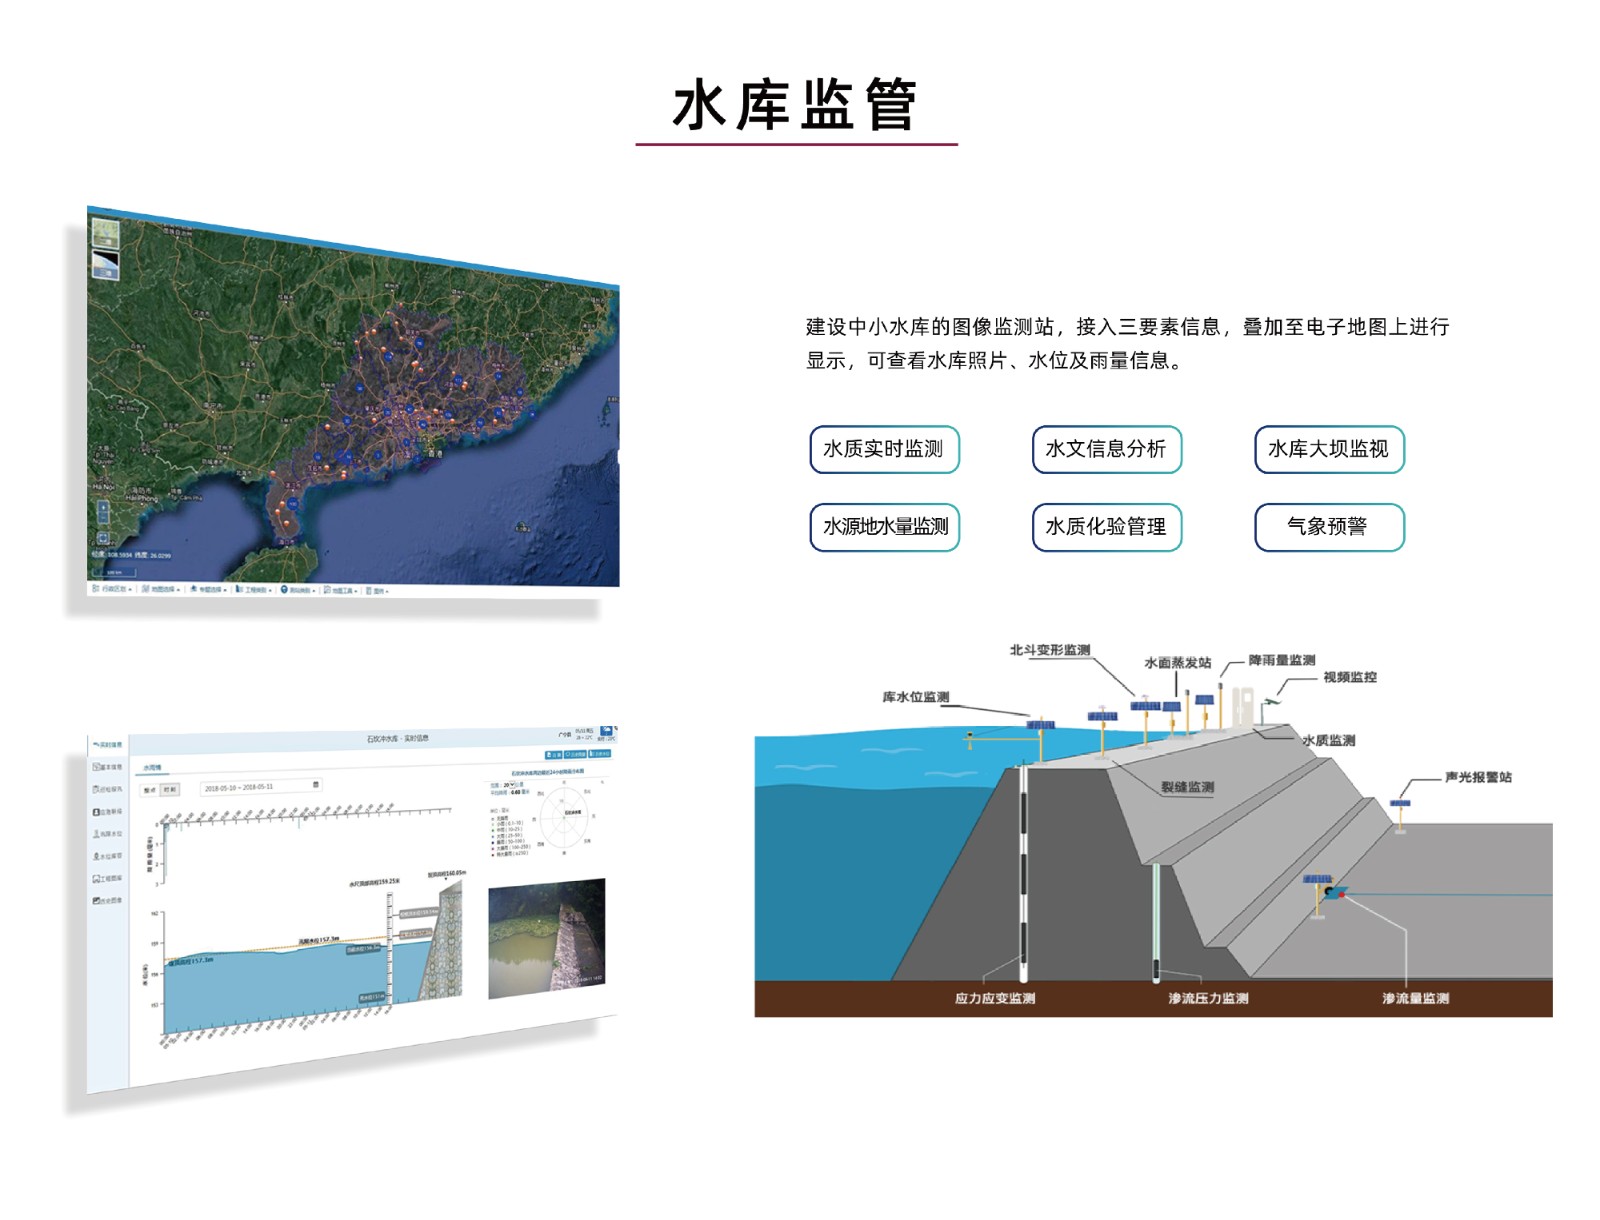
Task: Click the 水文信息分析 button
Action: pos(1106,449)
